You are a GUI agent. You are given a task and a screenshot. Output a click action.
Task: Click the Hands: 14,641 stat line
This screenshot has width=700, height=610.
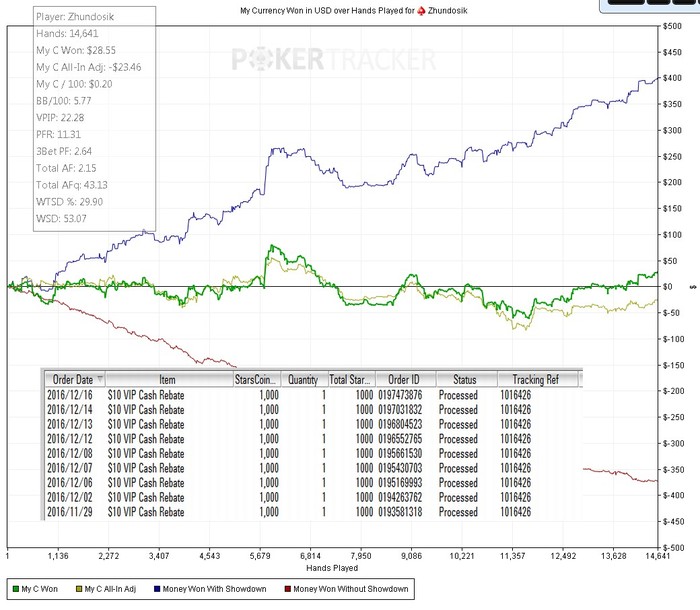click(x=67, y=33)
